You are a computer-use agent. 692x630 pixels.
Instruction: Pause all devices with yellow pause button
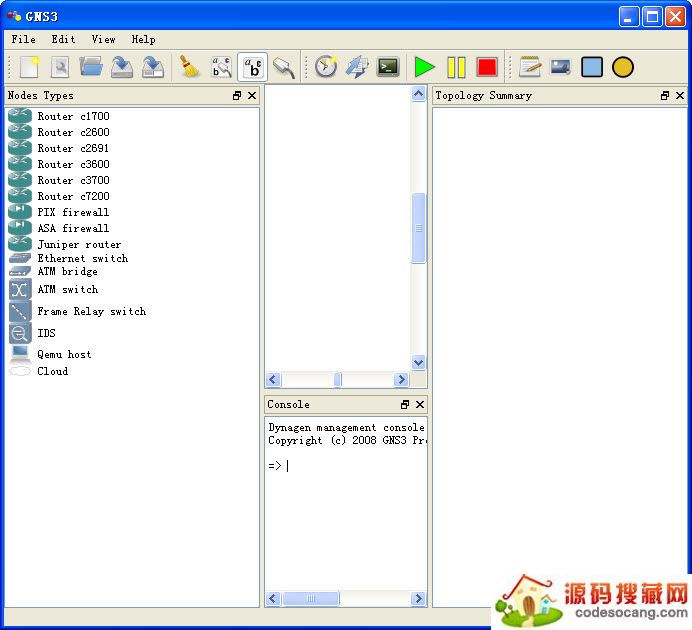(x=456, y=67)
